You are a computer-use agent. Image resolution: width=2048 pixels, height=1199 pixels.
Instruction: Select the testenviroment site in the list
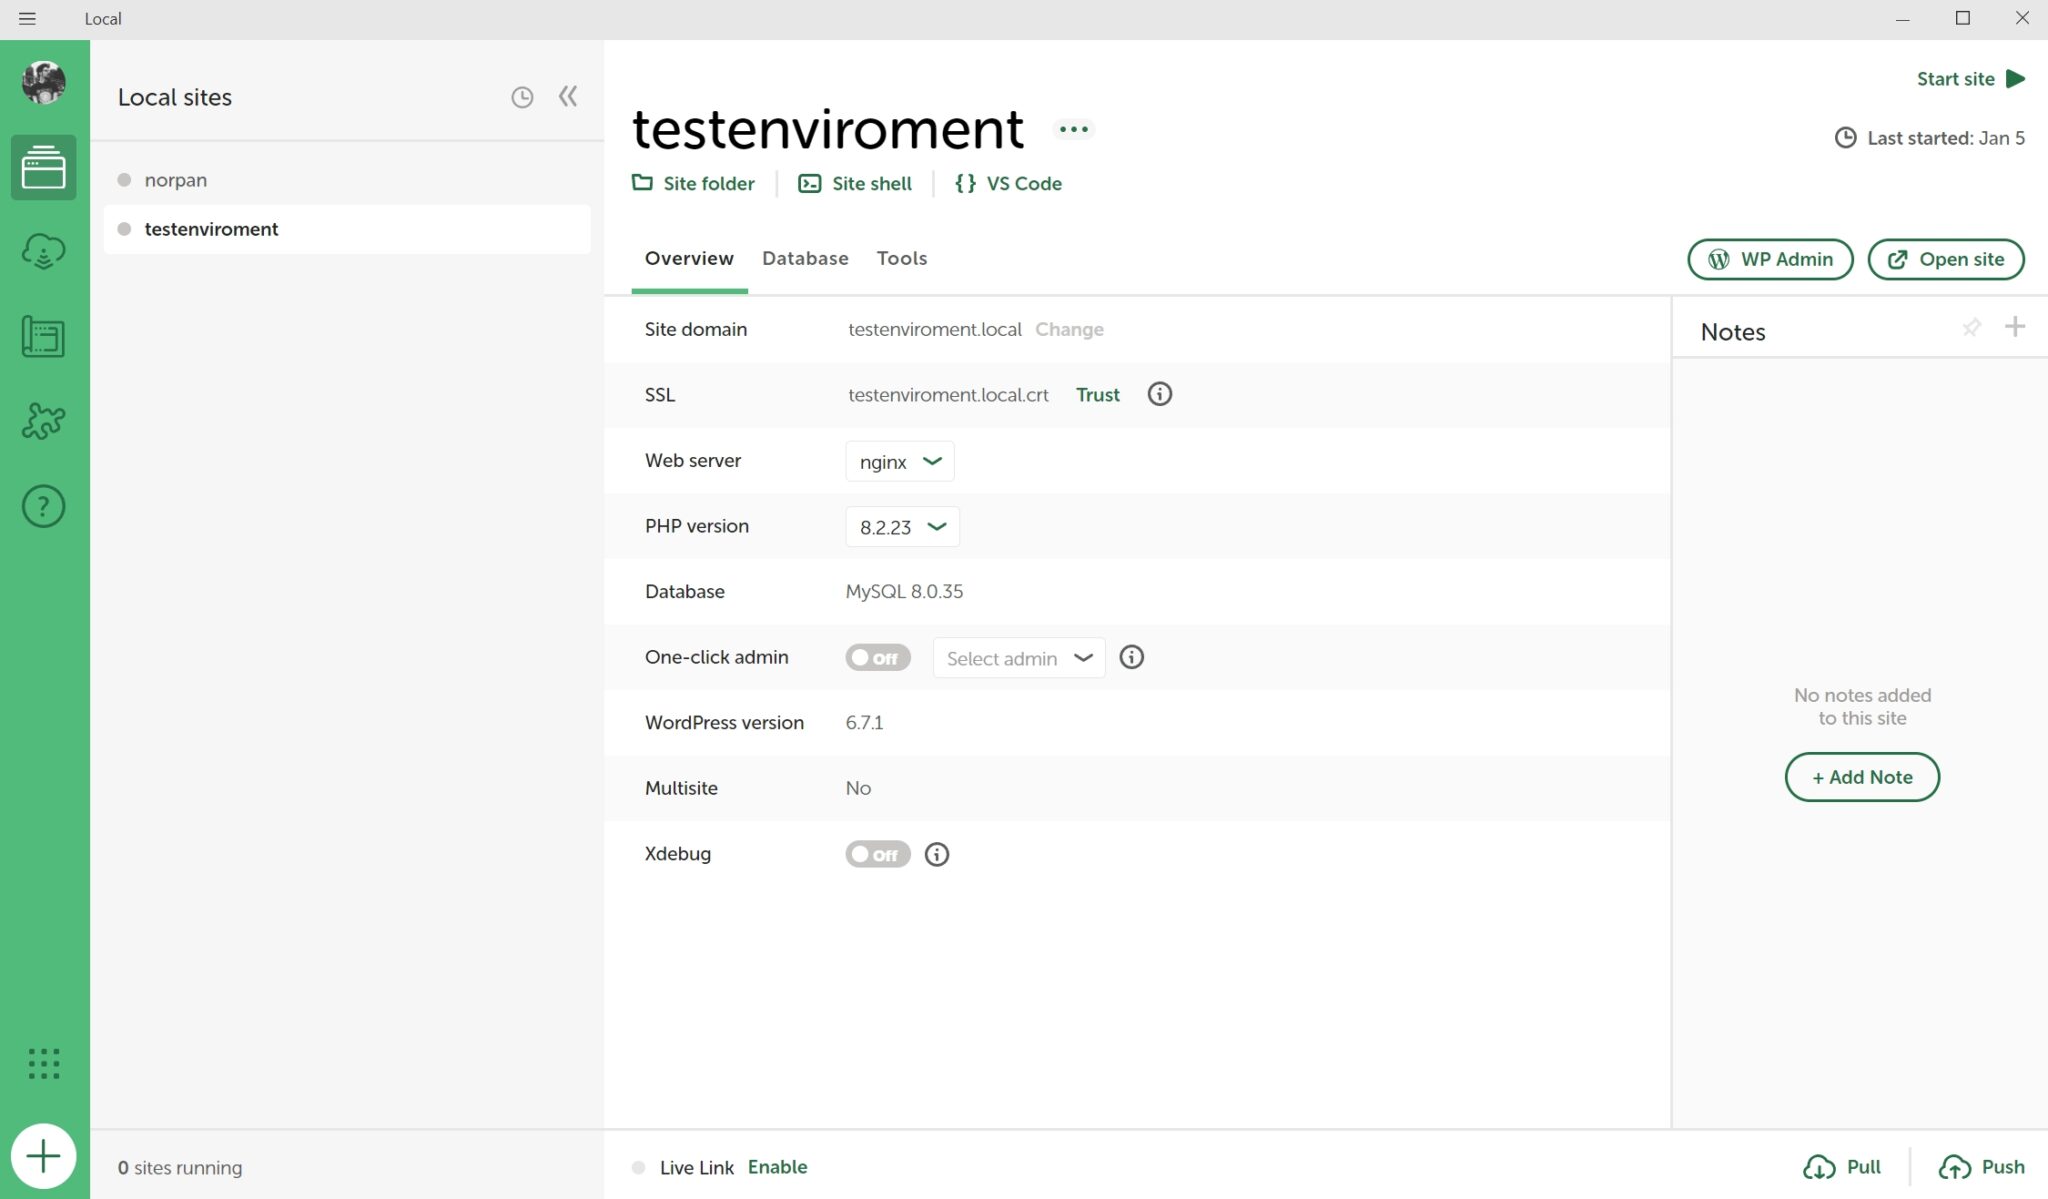(x=347, y=229)
